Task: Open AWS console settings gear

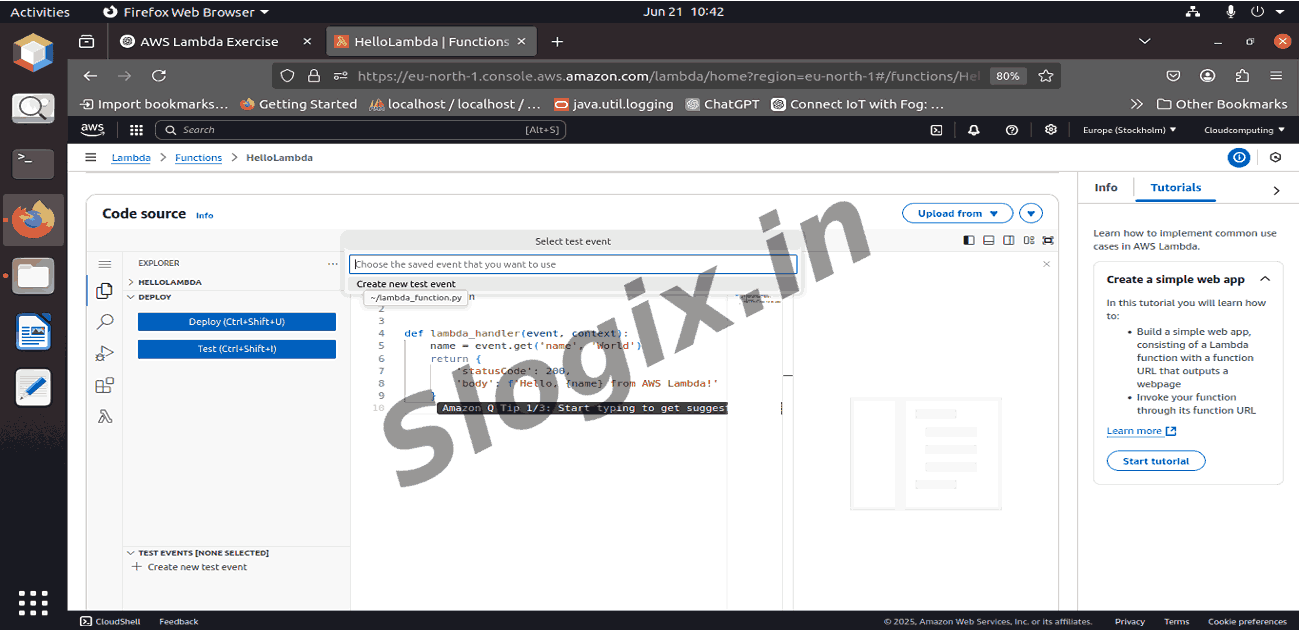Action: 1050,130
